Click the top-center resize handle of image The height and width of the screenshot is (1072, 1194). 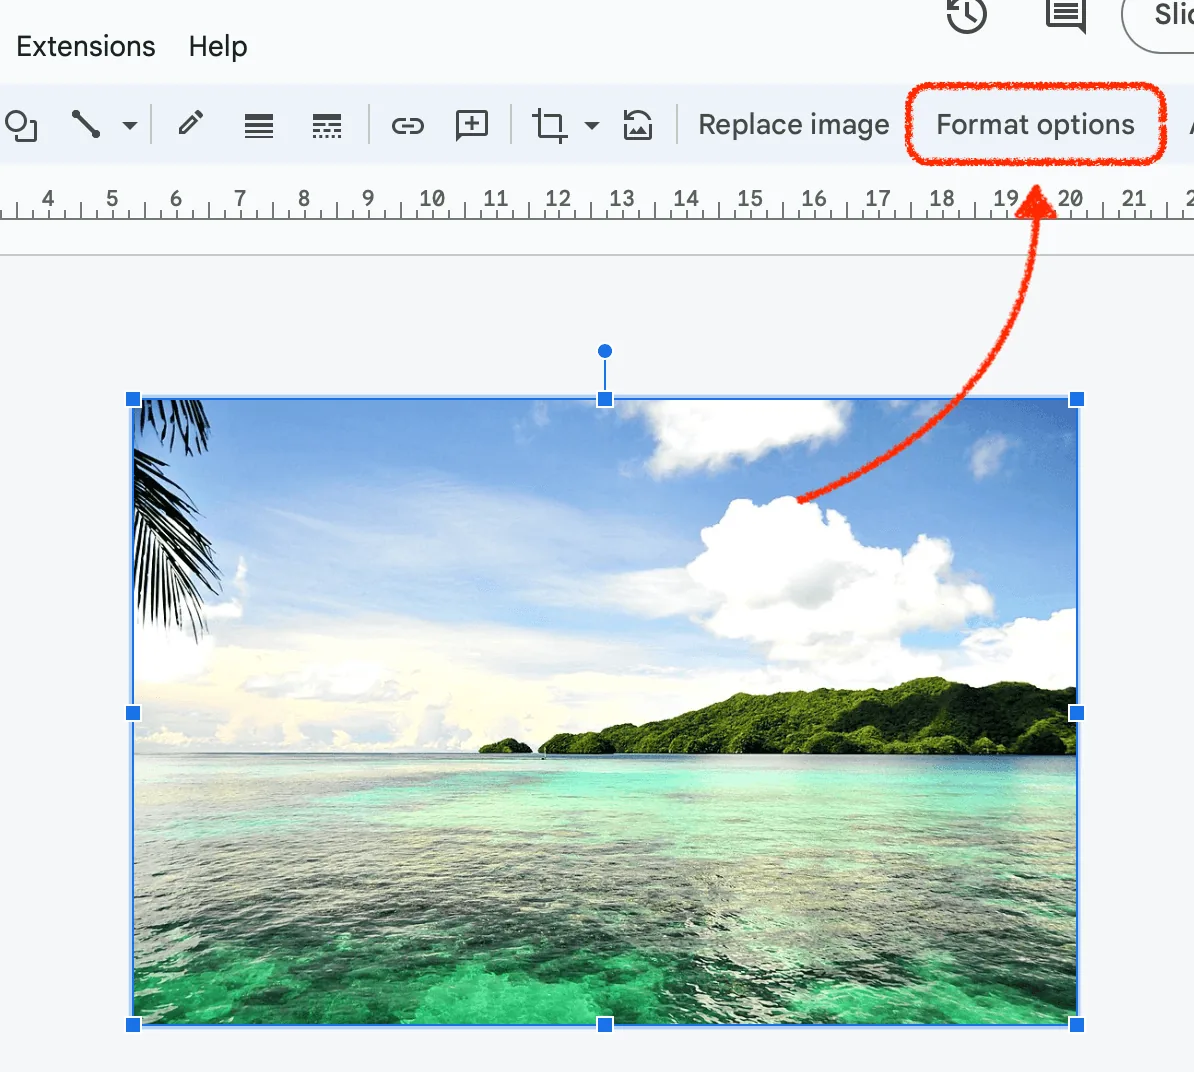pyautogui.click(x=605, y=399)
